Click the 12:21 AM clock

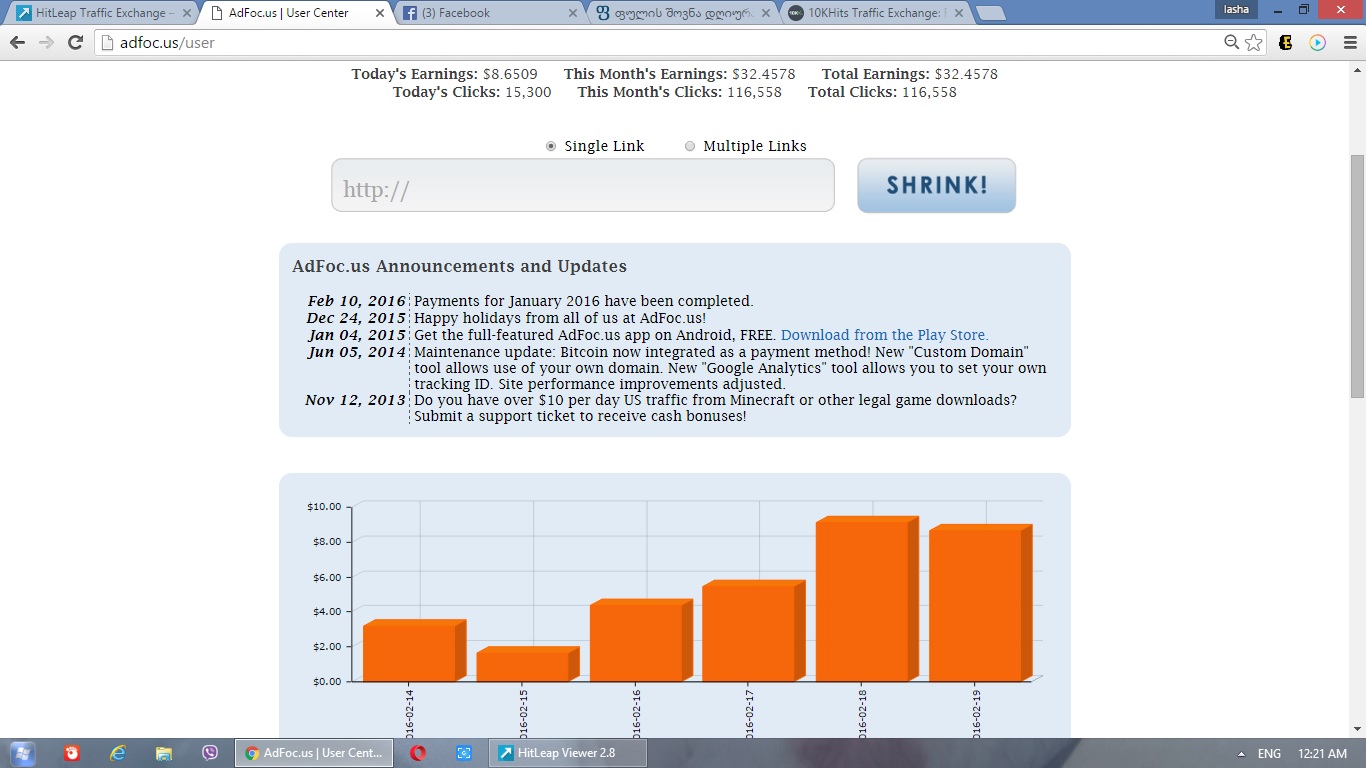(1323, 754)
